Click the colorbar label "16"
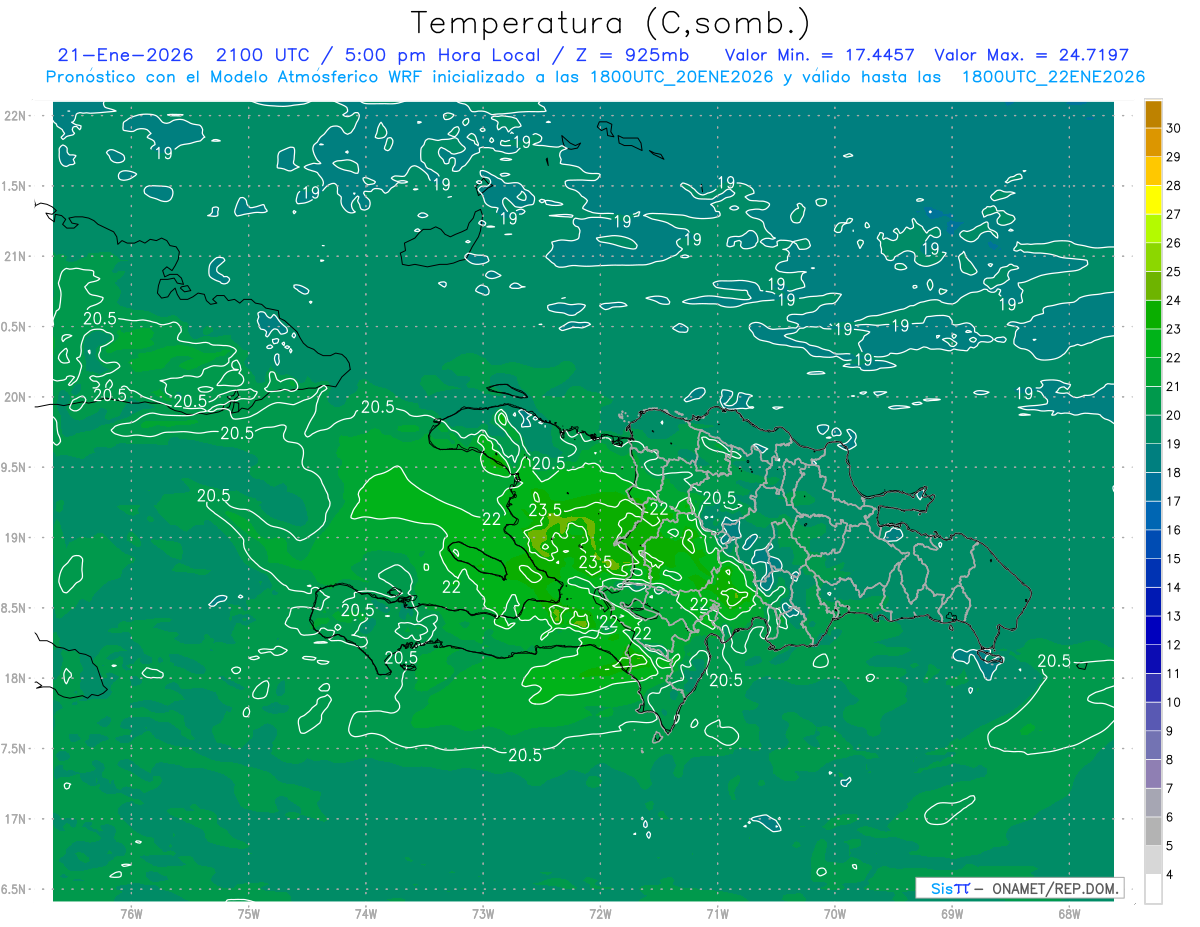Image resolution: width=1200 pixels, height=927 pixels. tap(1174, 530)
